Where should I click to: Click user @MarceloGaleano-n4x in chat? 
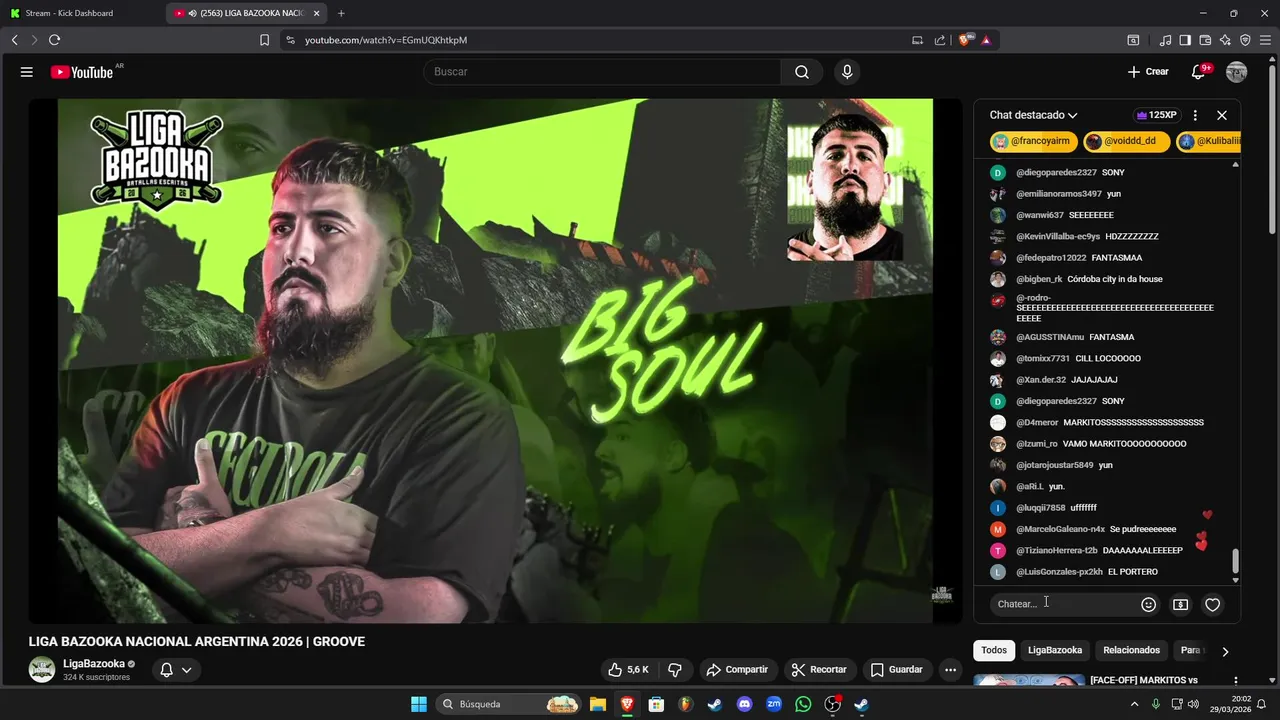coord(1060,529)
